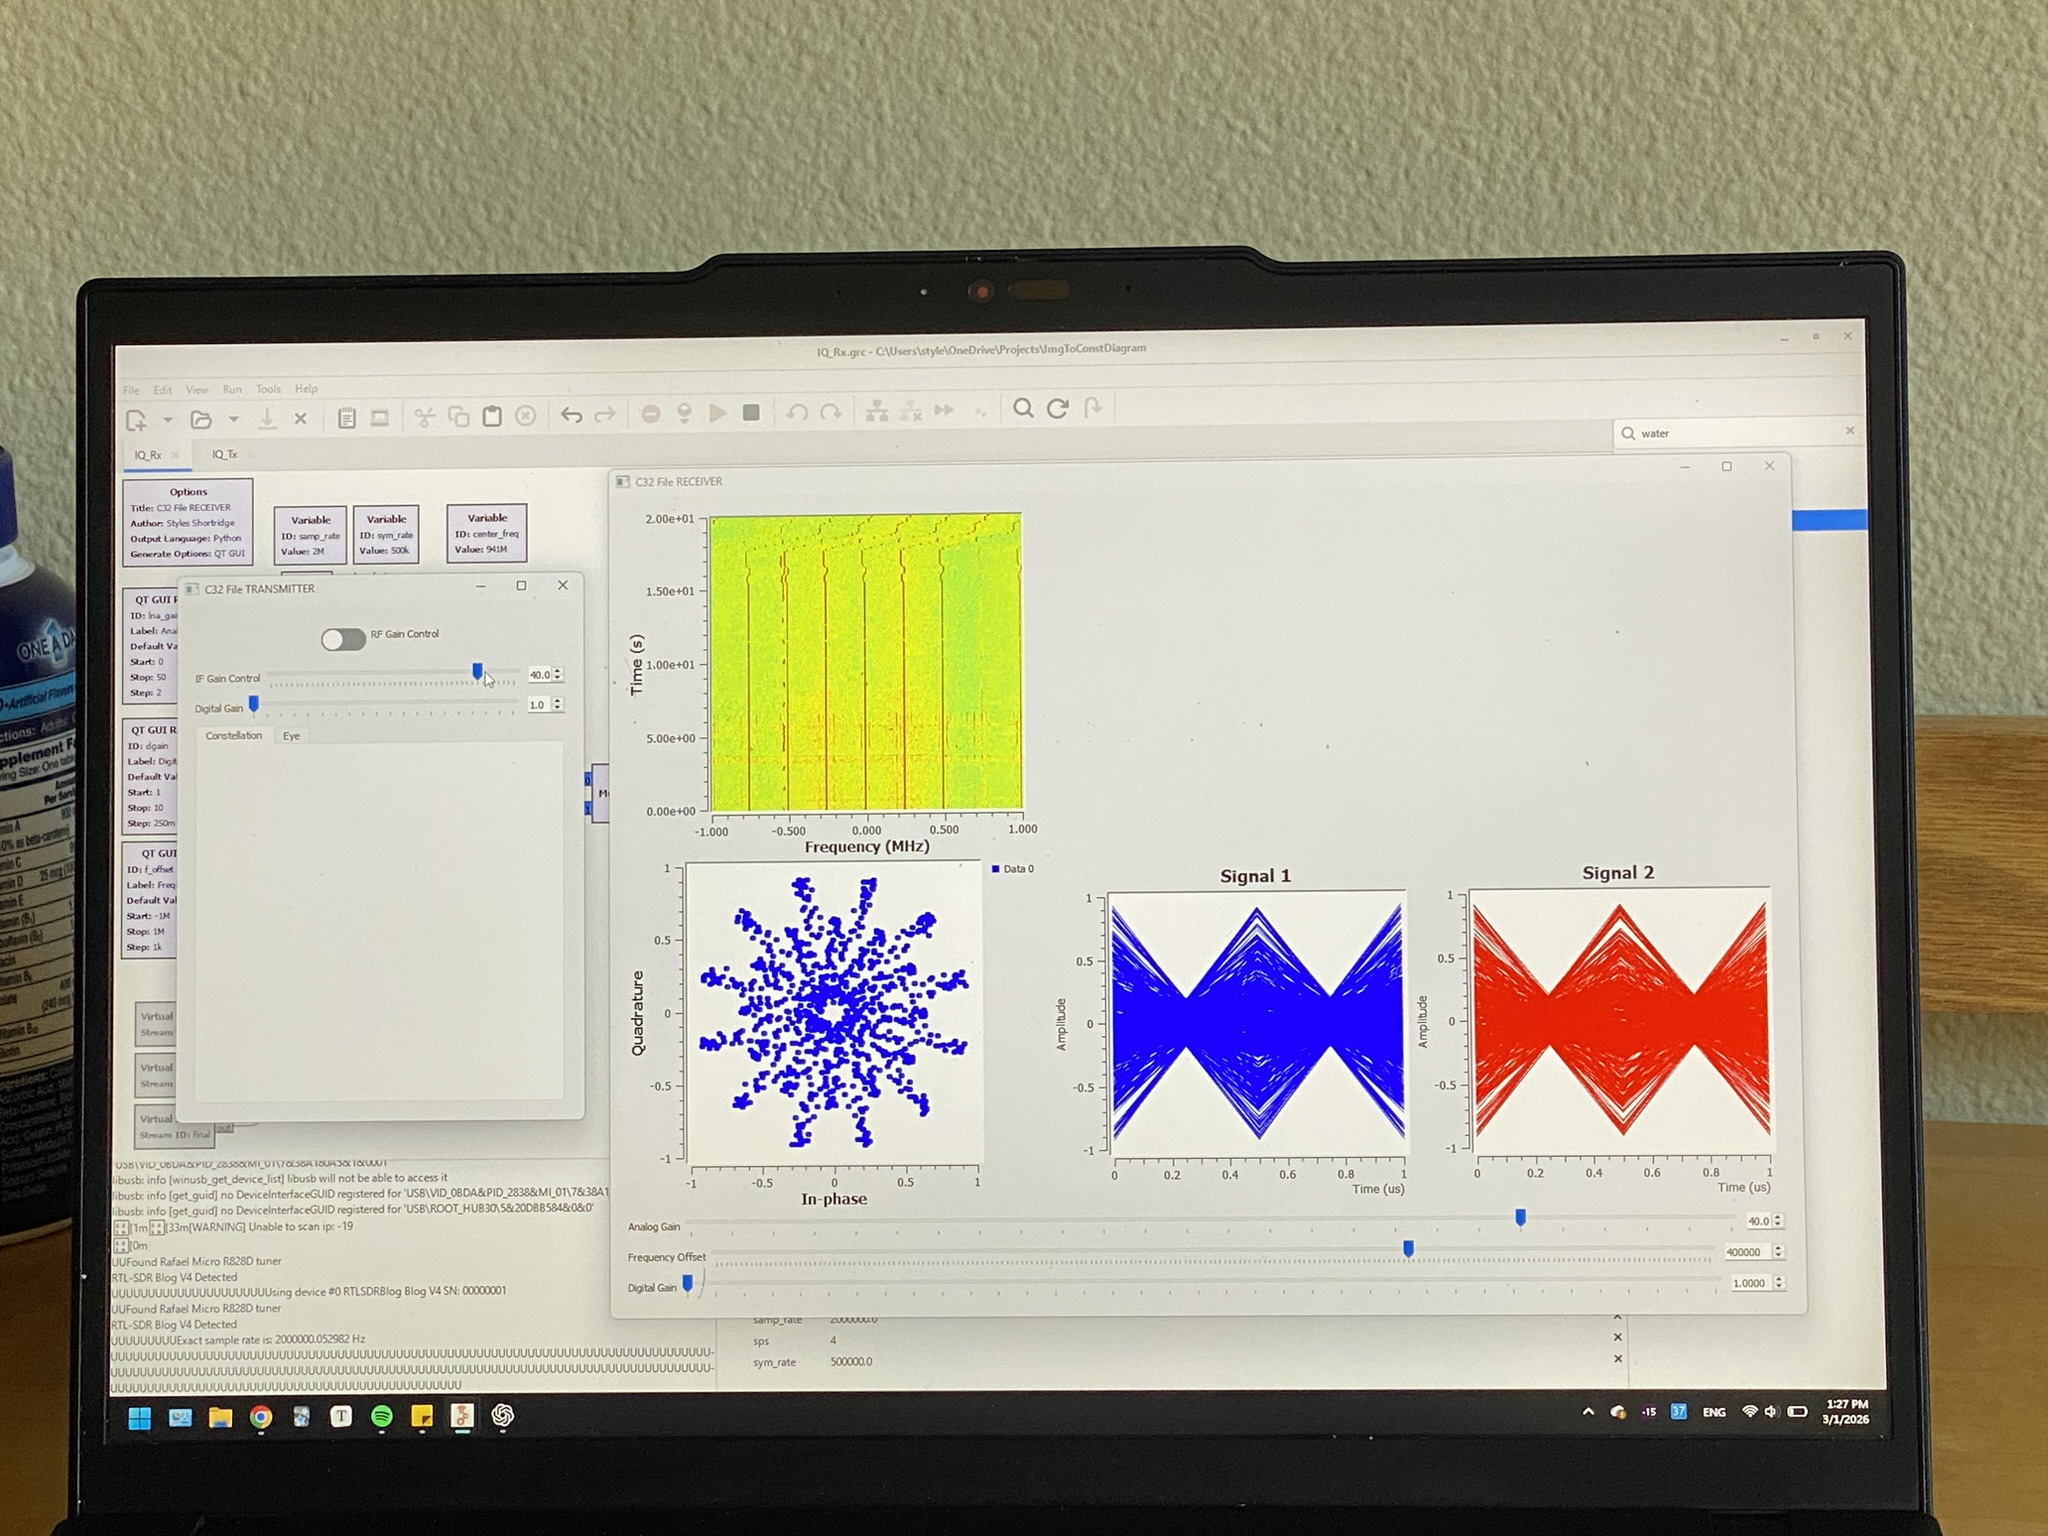Viewport: 2048px width, 1536px height.
Task: Click the red circle errors icon in toolbar
Action: click(650, 414)
